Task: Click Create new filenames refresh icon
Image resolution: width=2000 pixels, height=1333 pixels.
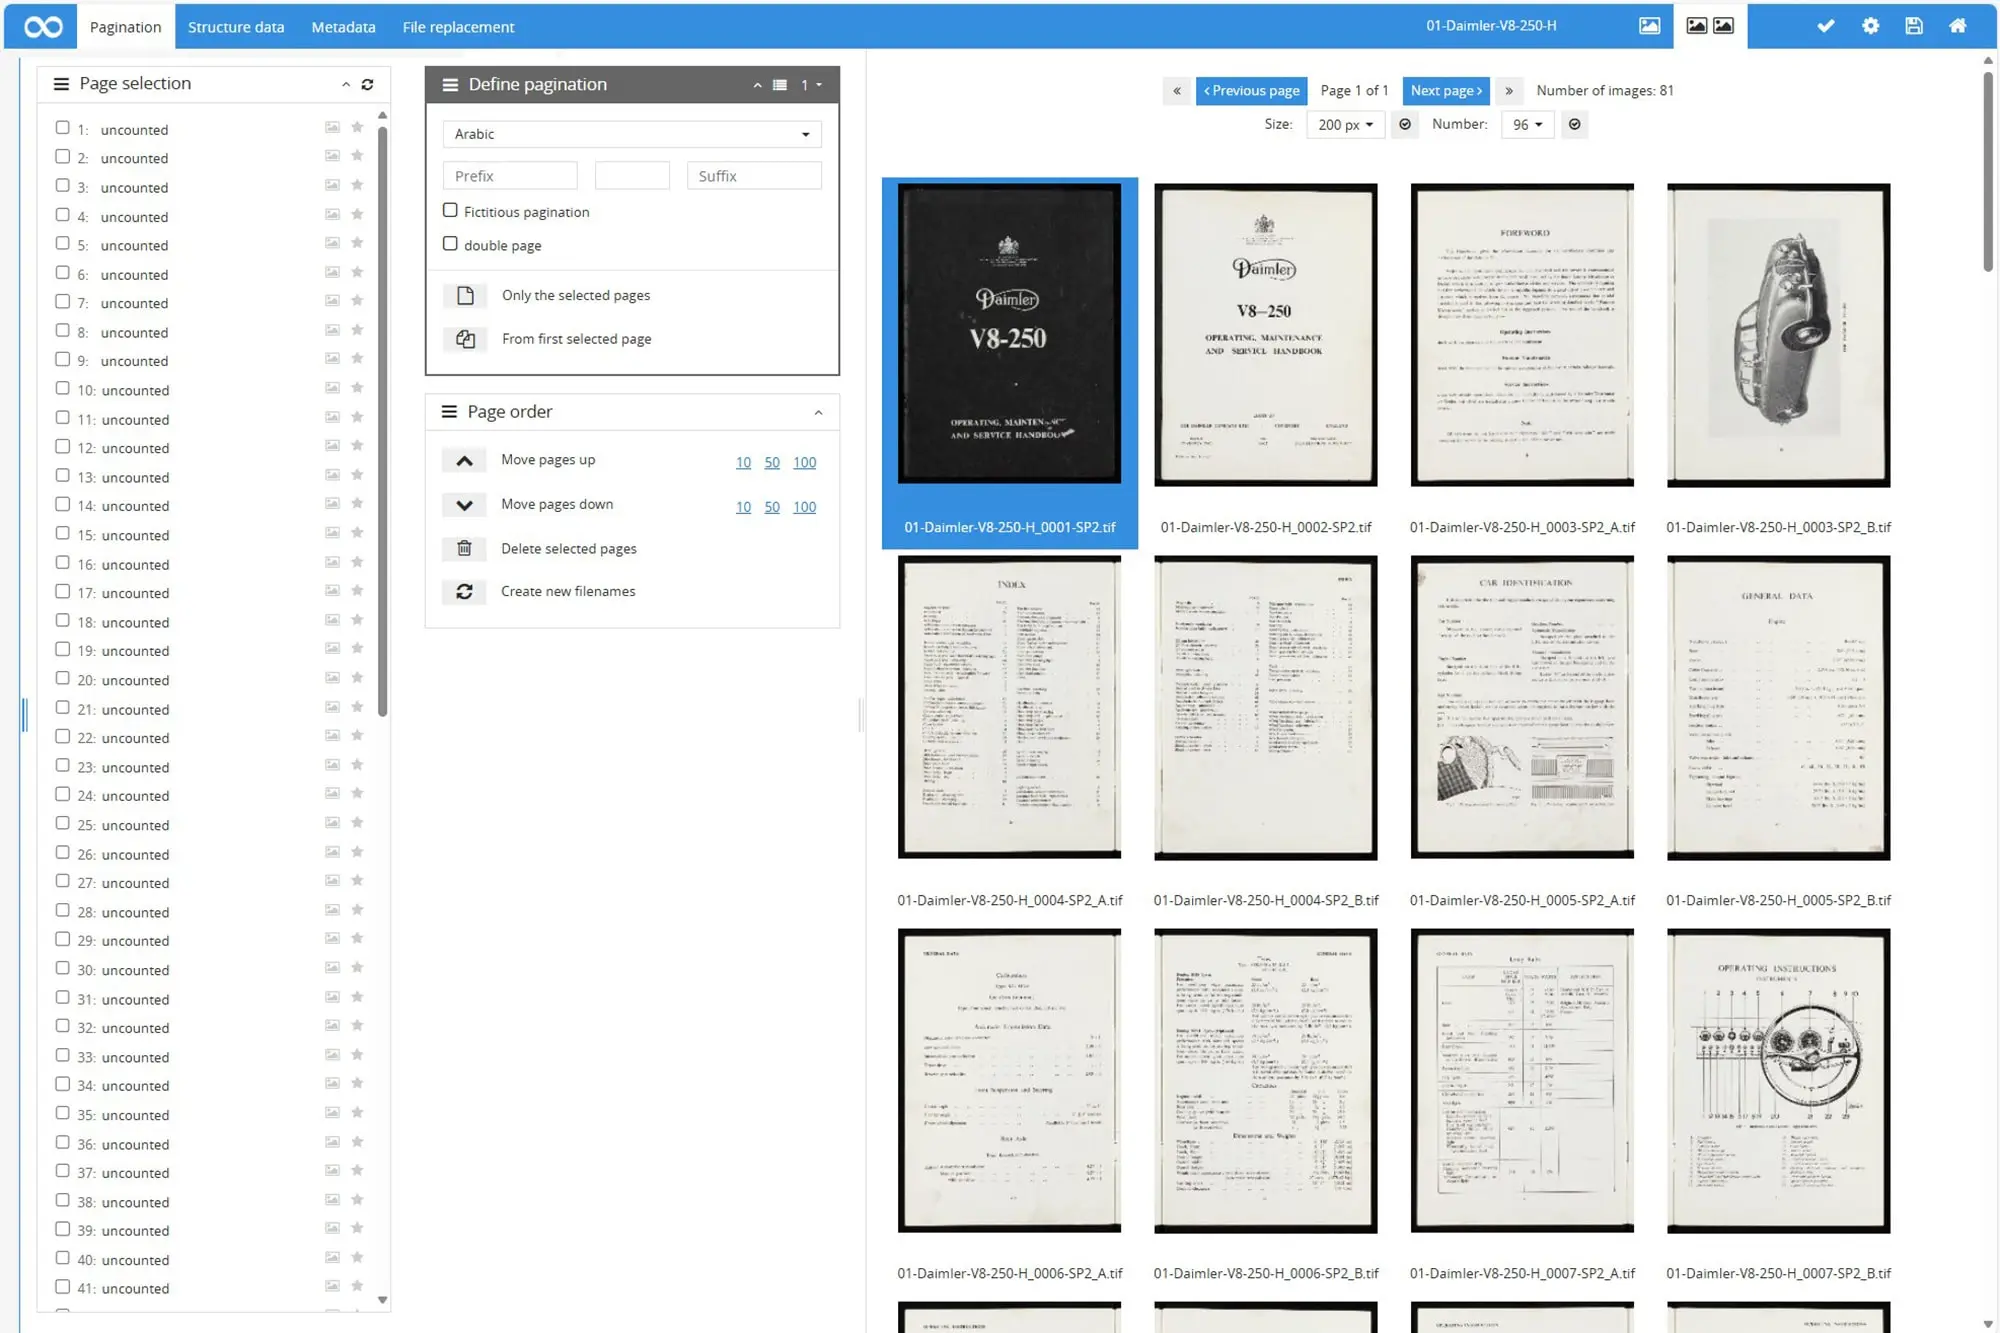Action: (464, 592)
